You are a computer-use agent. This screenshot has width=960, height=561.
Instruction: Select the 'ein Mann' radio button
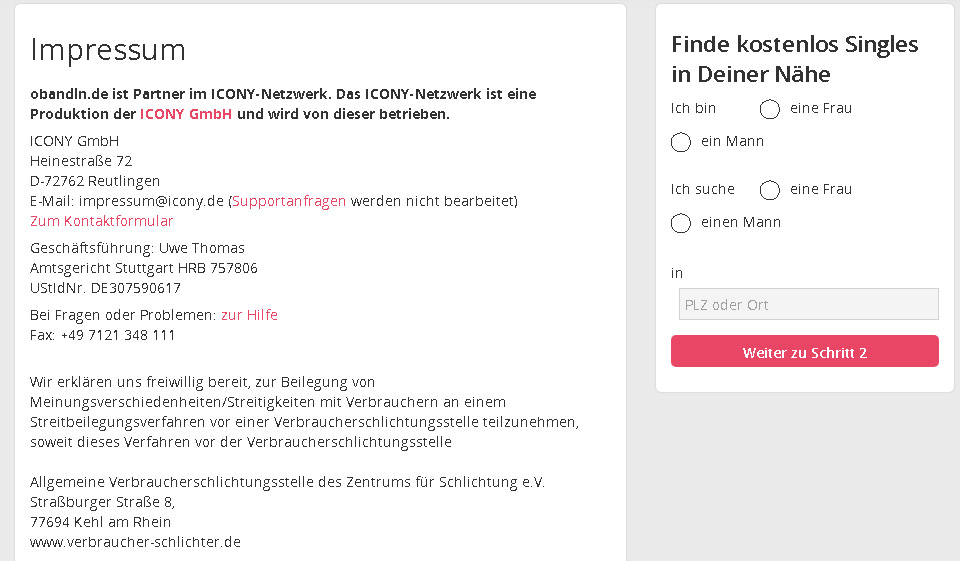click(681, 142)
